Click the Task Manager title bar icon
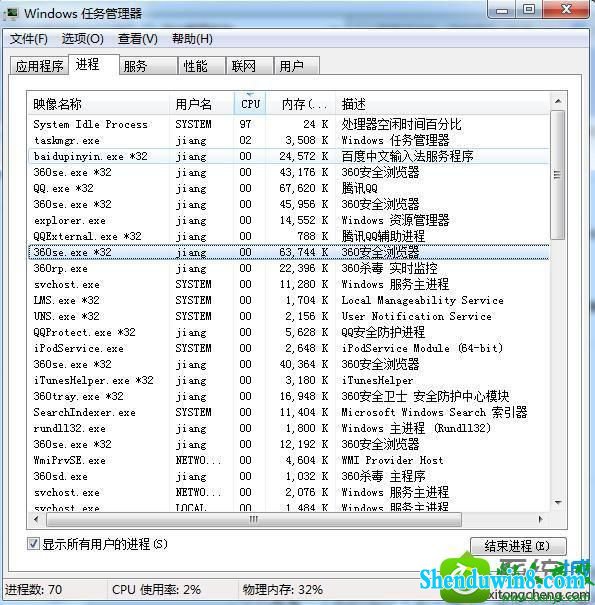Screen dimensions: 595x605 coord(11,14)
